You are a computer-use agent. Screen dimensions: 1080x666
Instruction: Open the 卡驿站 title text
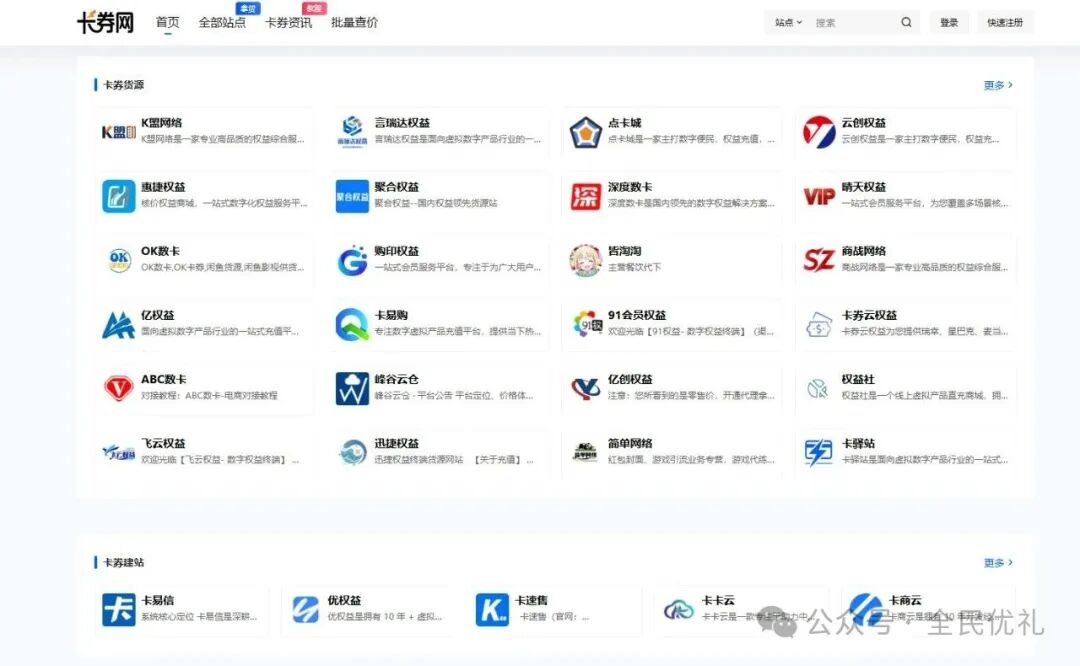click(x=858, y=443)
